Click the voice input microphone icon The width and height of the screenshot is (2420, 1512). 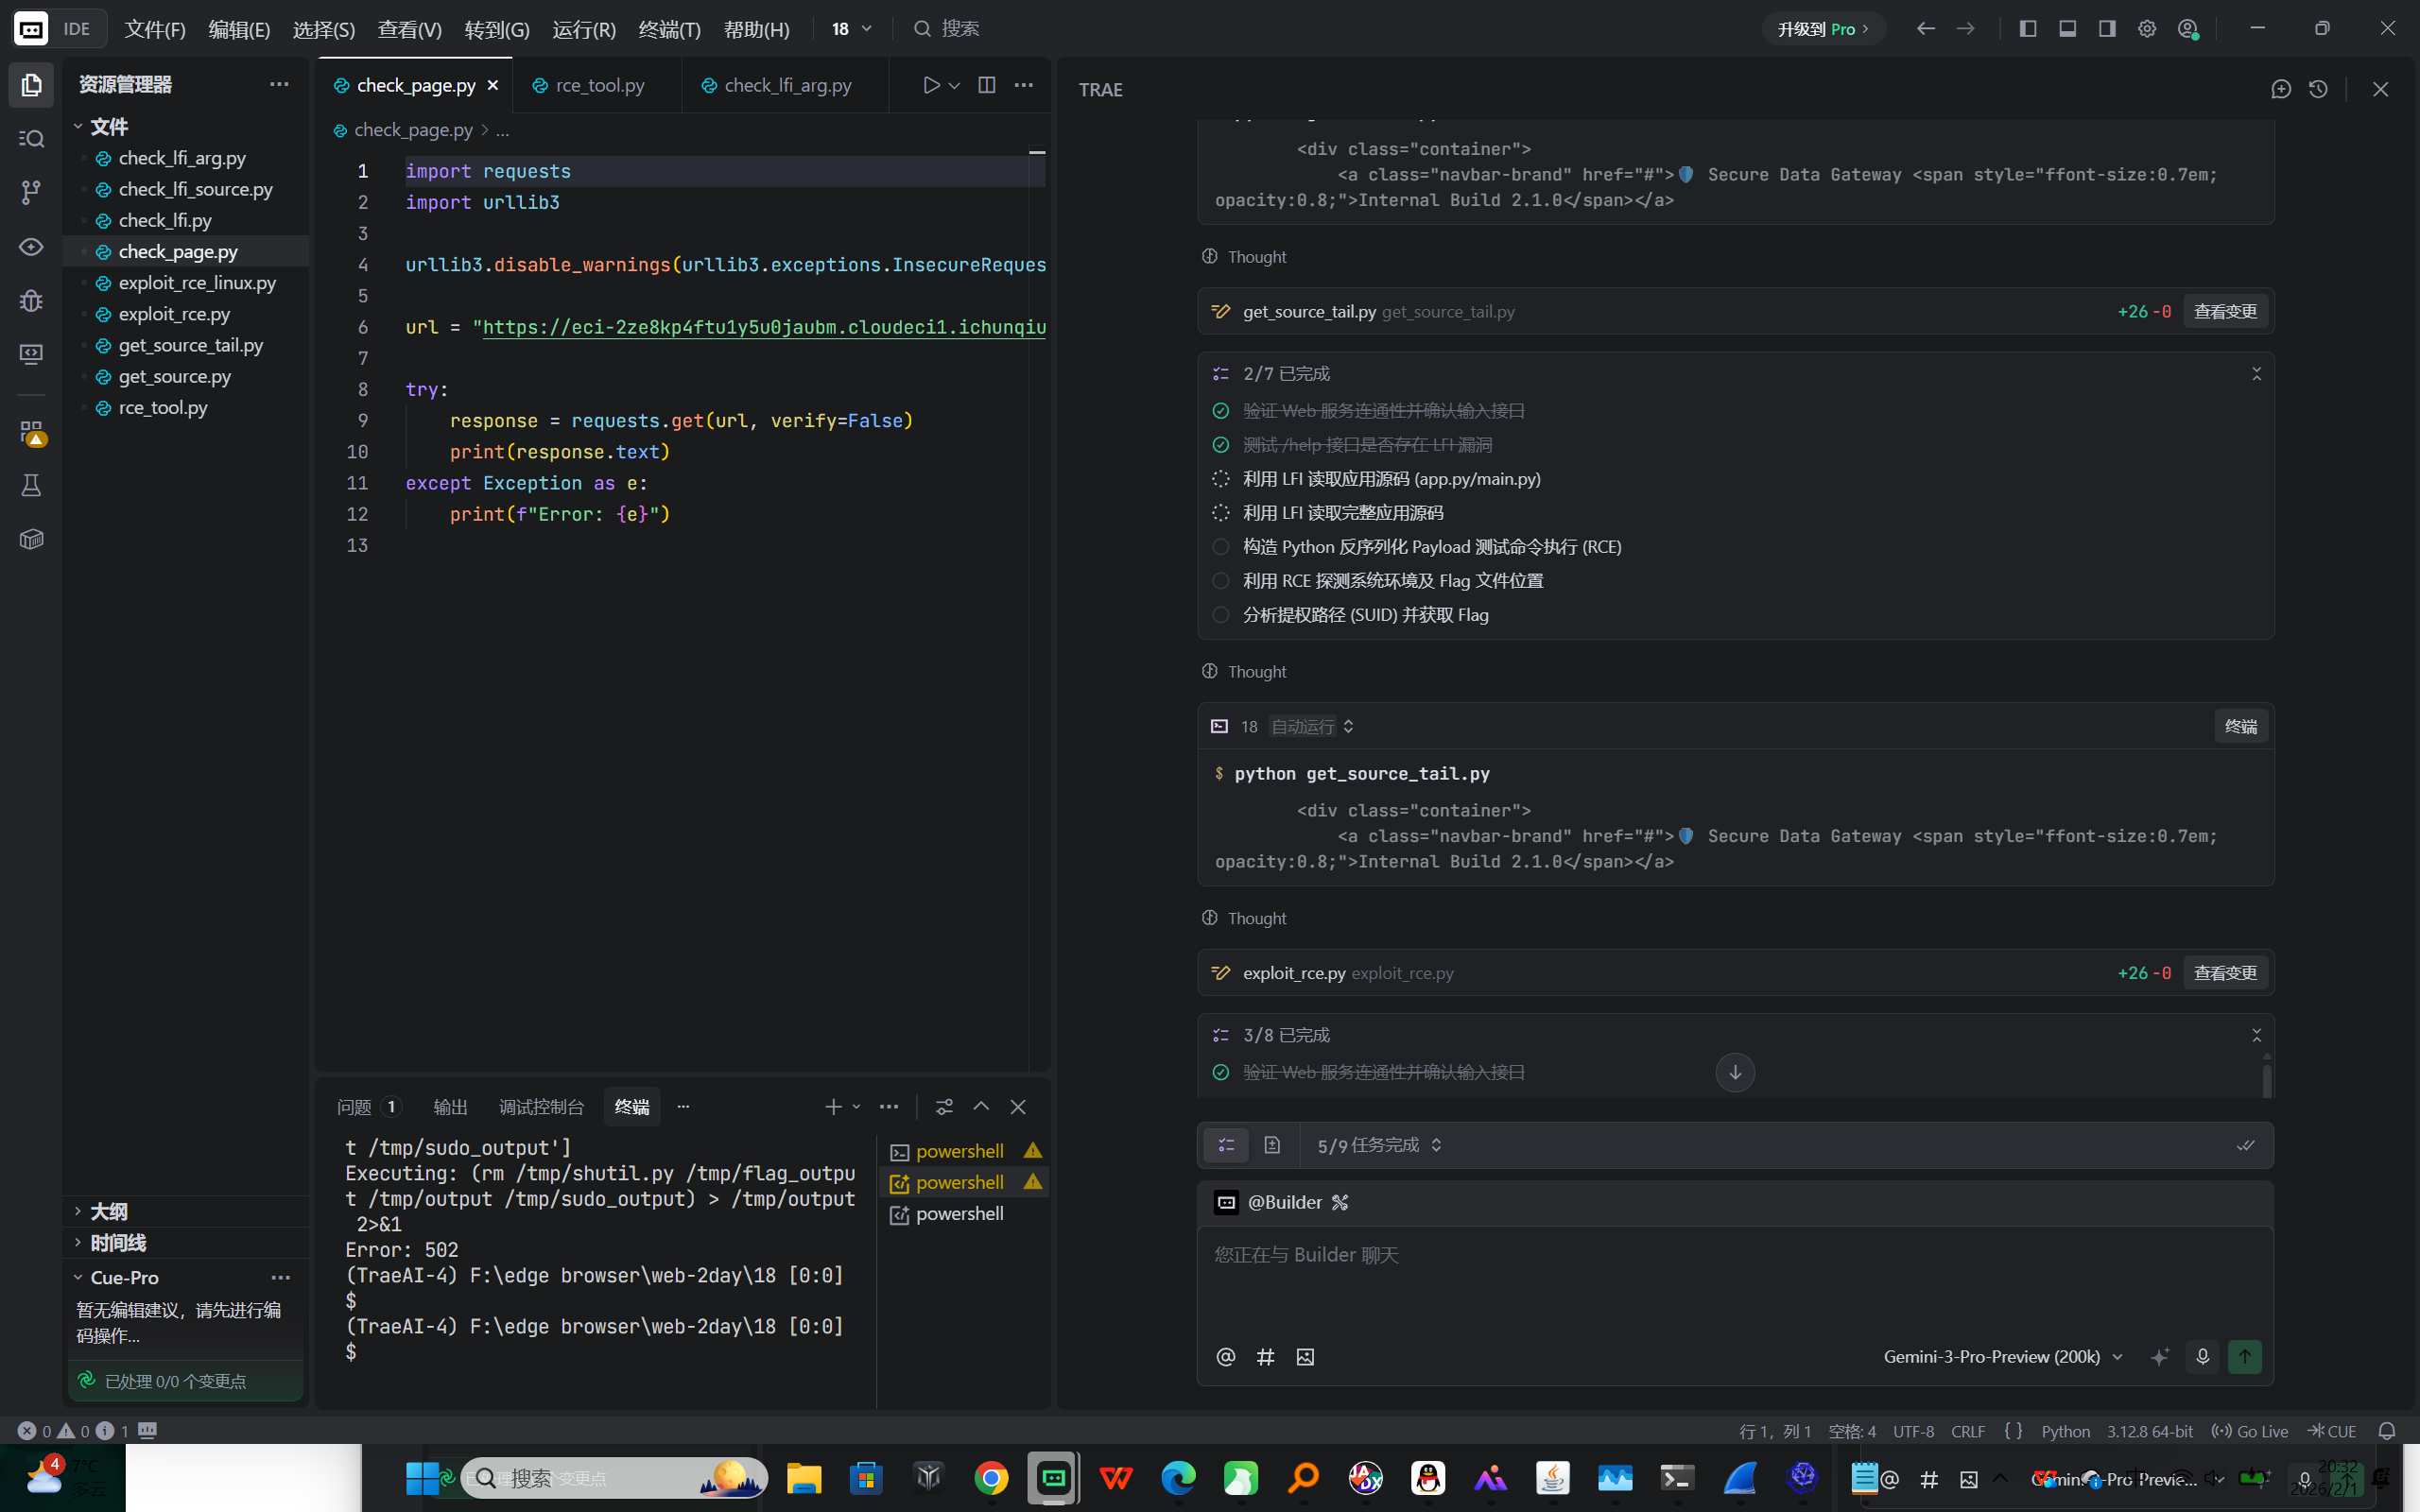2202,1356
